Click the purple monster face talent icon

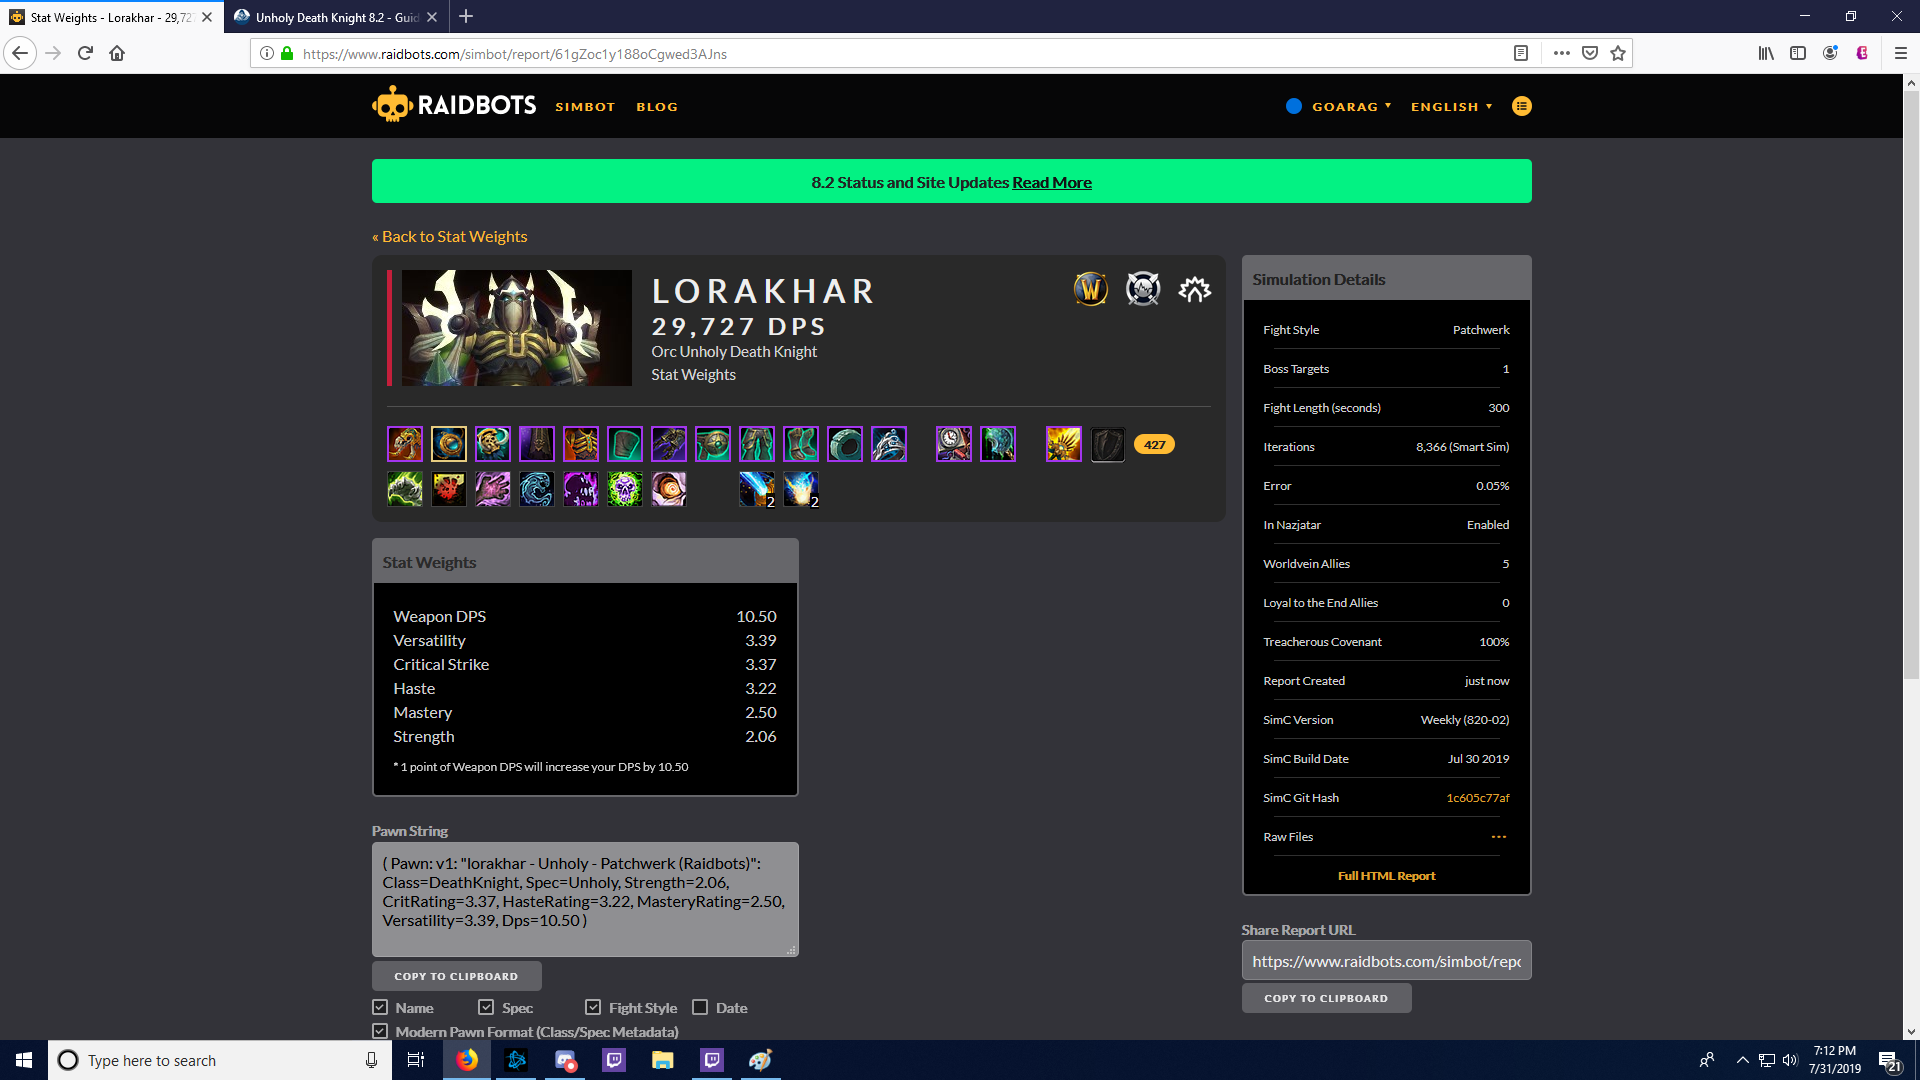[x=581, y=489]
